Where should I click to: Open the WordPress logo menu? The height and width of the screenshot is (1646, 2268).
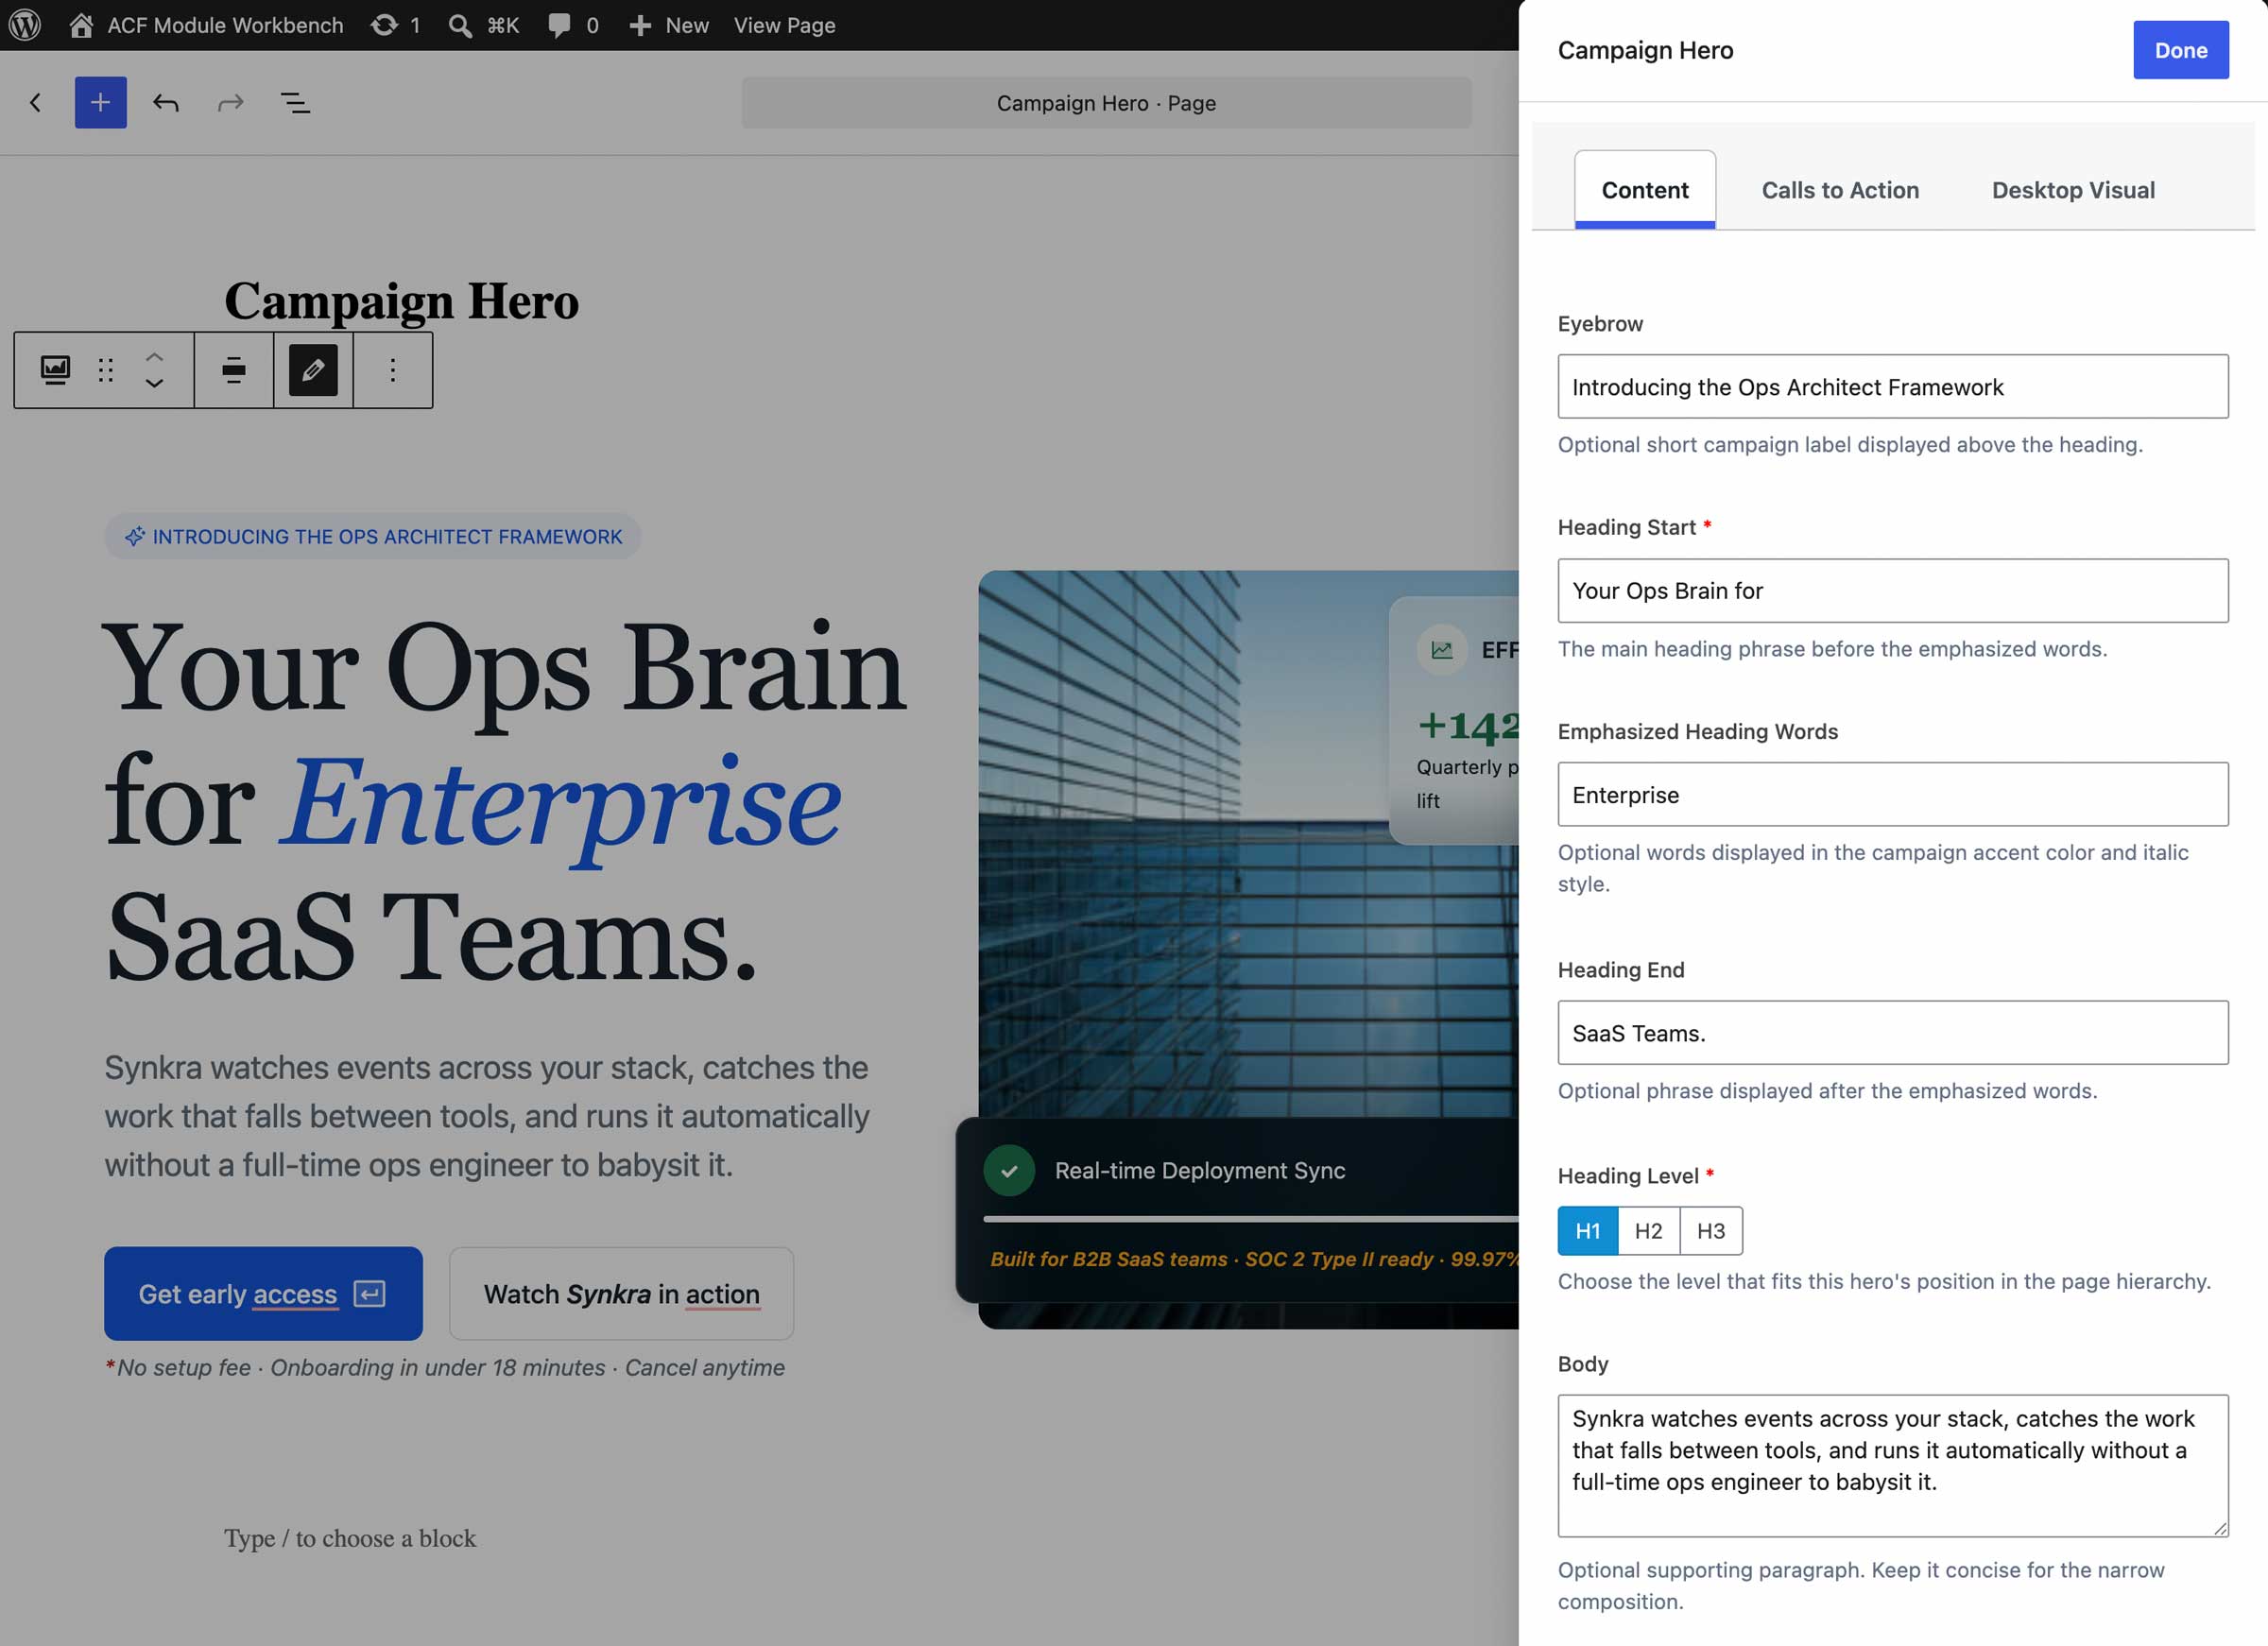(x=25, y=25)
